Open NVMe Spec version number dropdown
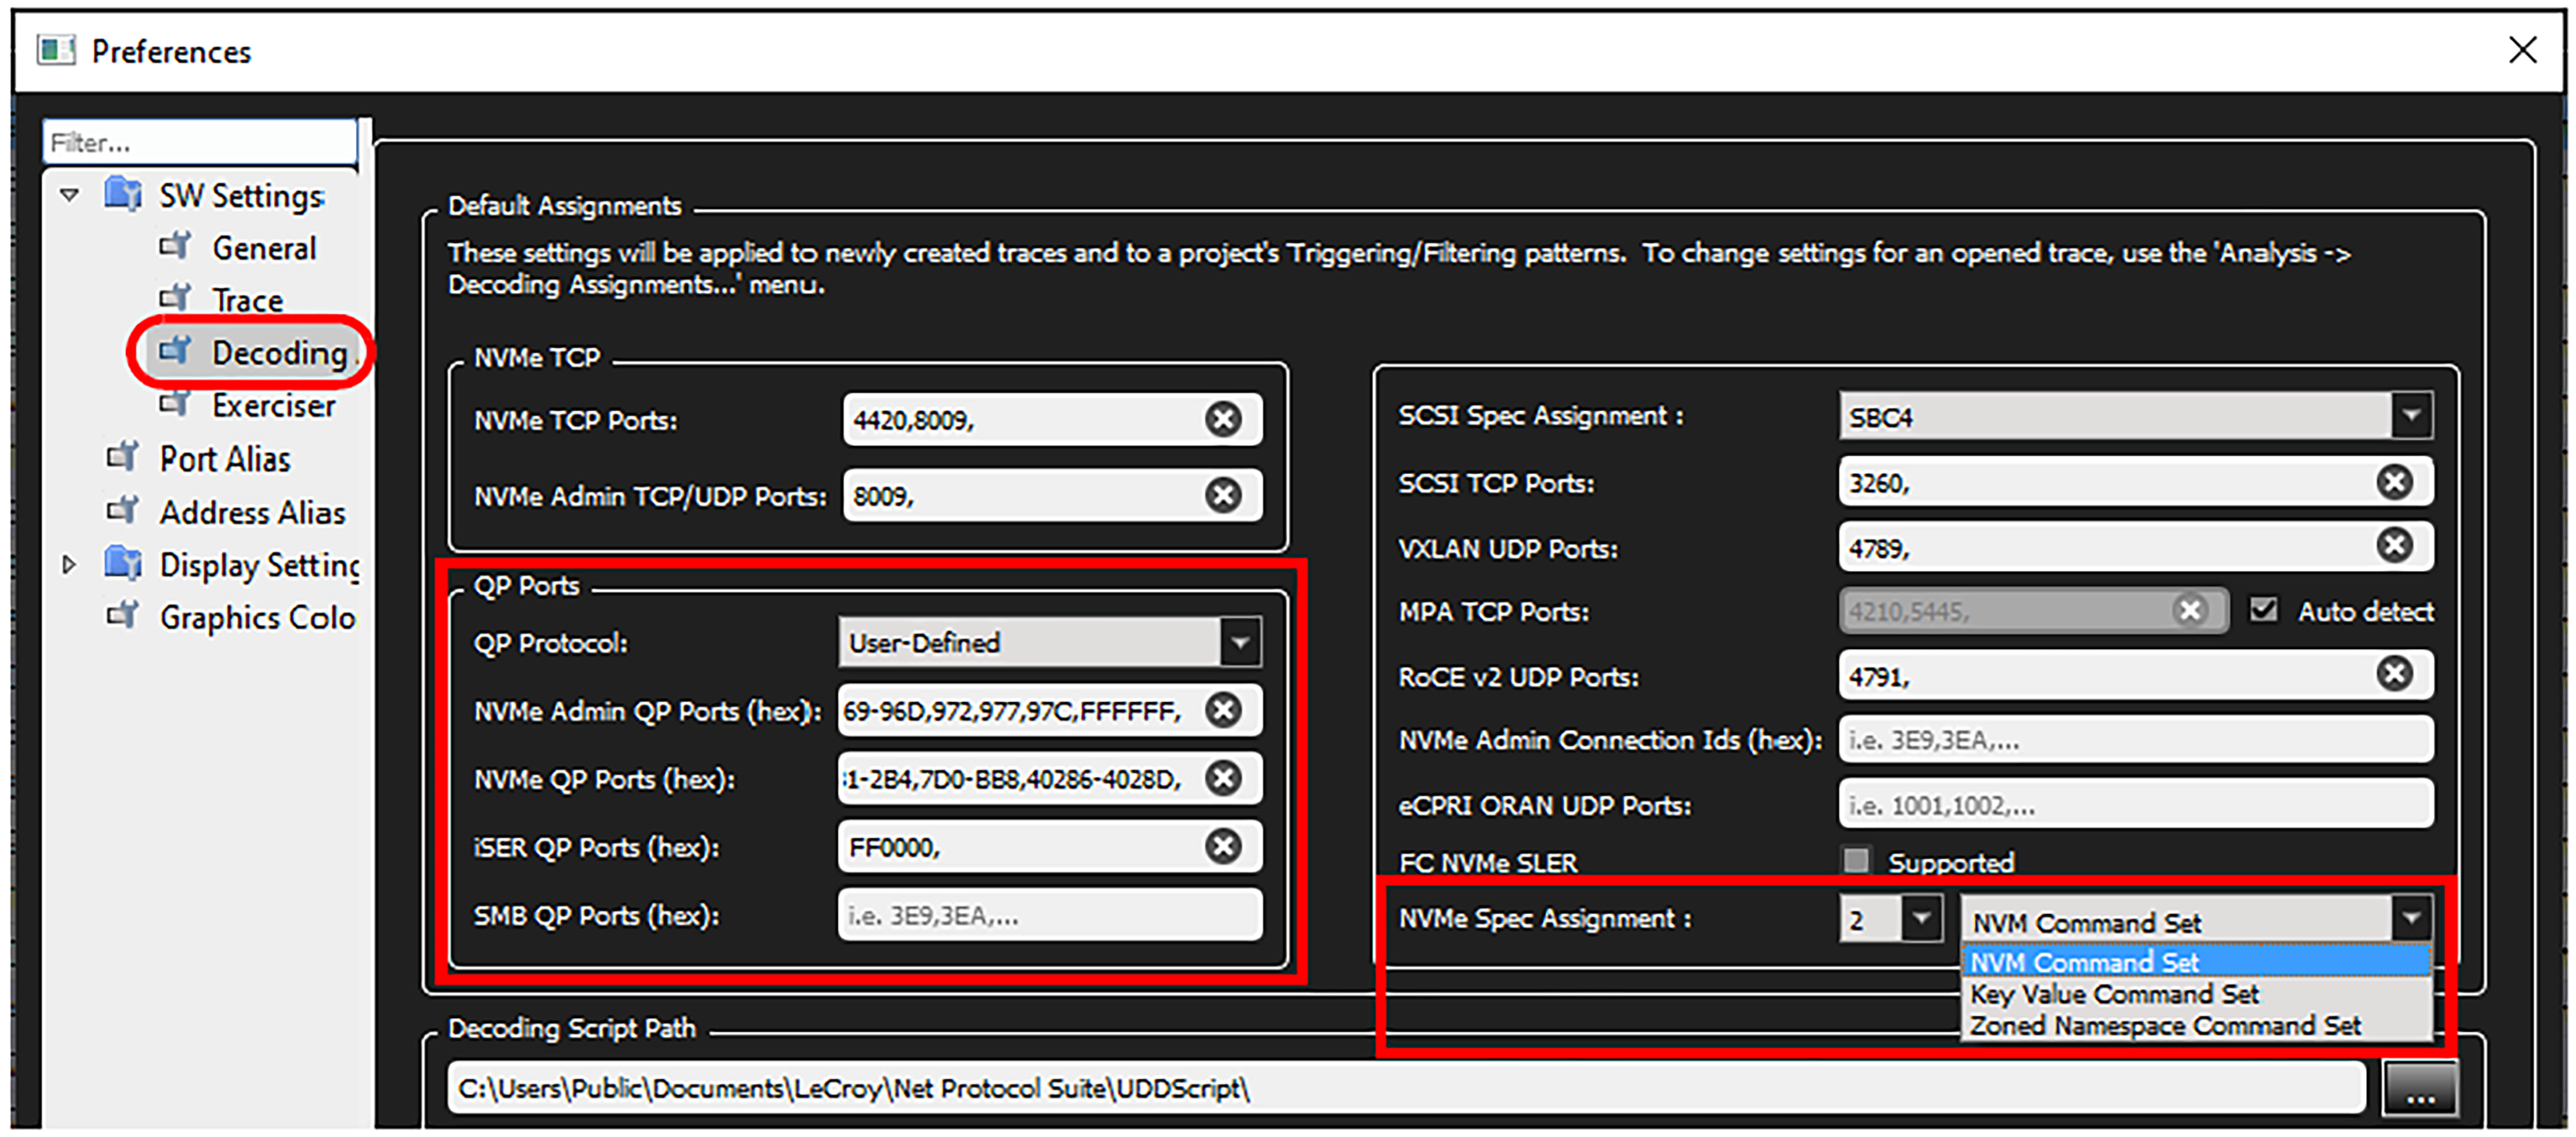The height and width of the screenshot is (1137, 2576). point(1921,918)
